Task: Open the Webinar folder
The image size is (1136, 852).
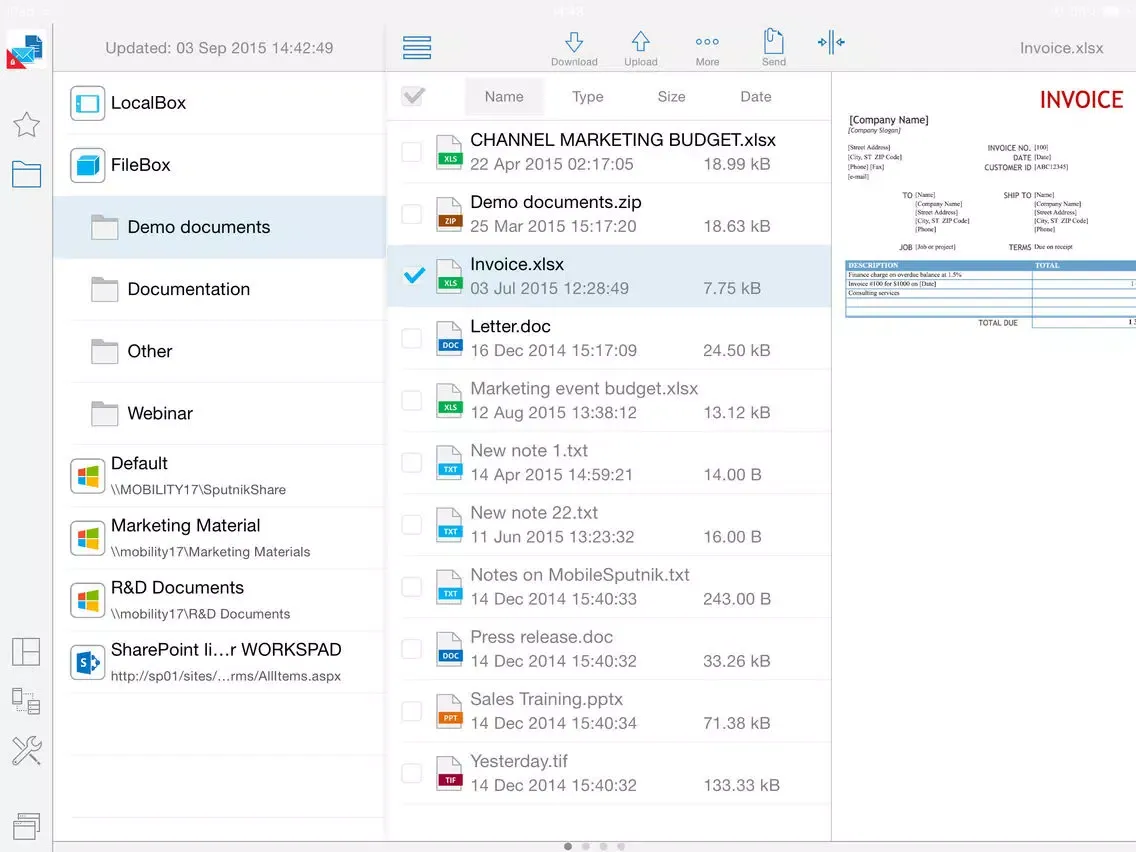Action: [220, 413]
